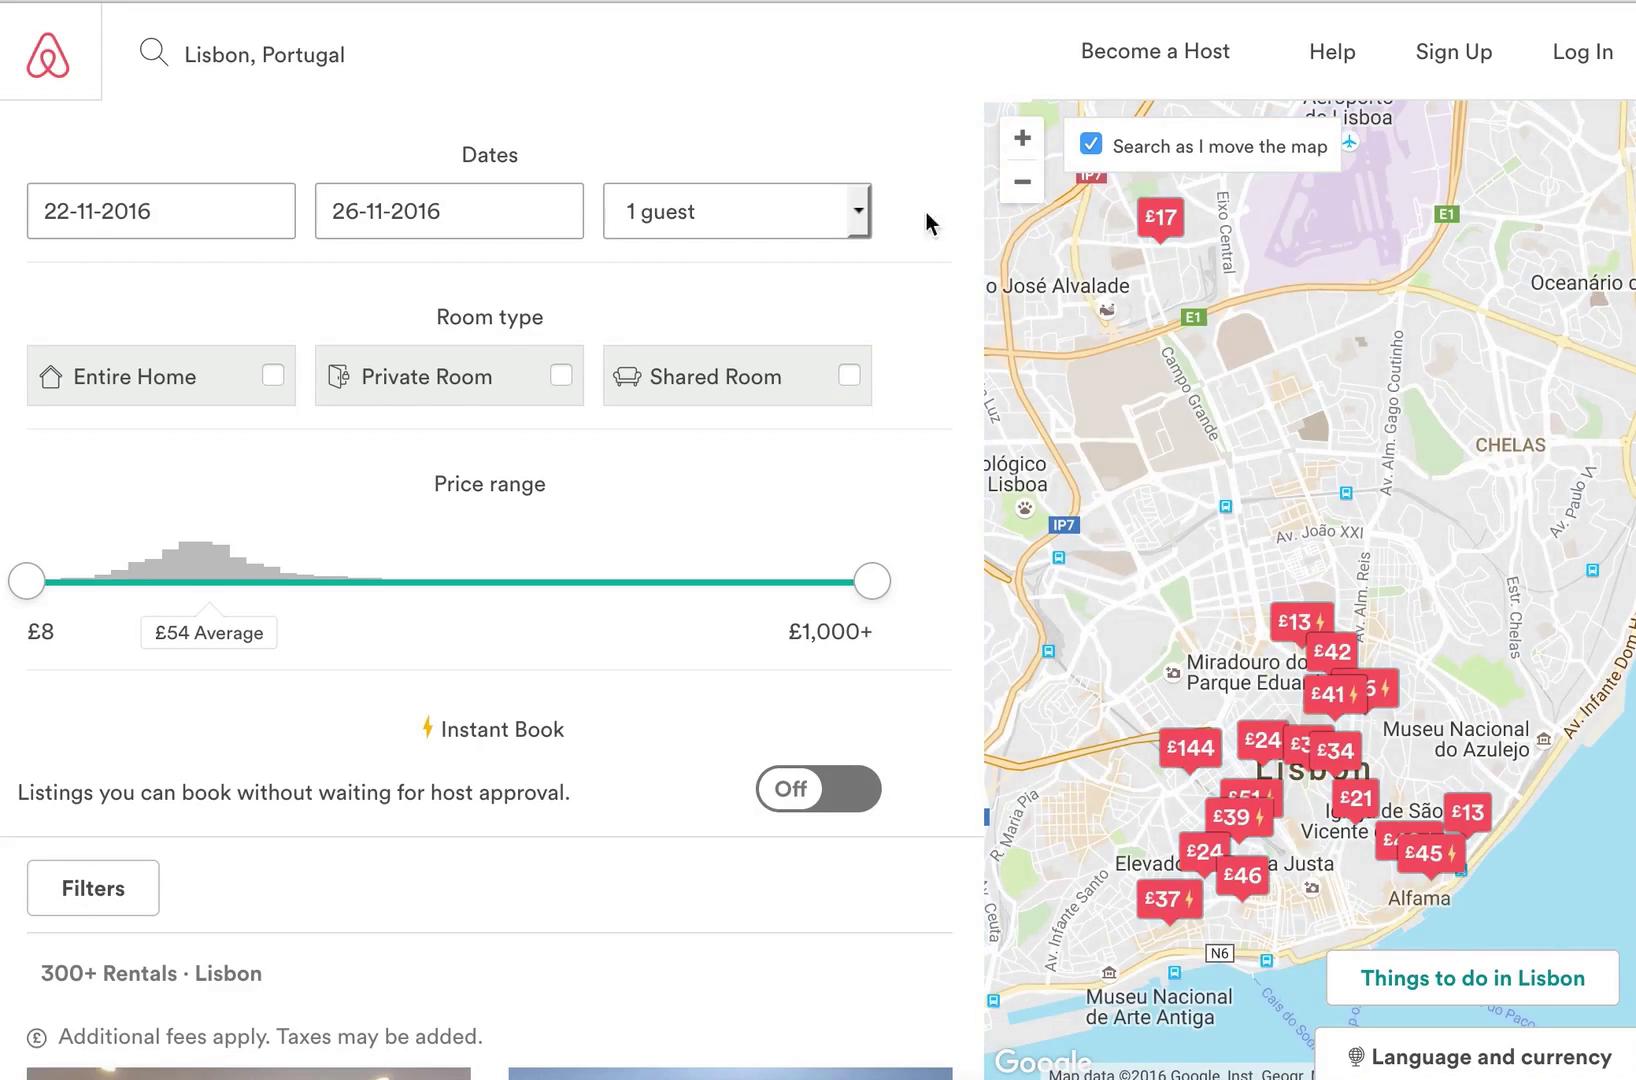Click Things to do in Lisbon
Viewport: 1636px width, 1080px height.
1472,978
